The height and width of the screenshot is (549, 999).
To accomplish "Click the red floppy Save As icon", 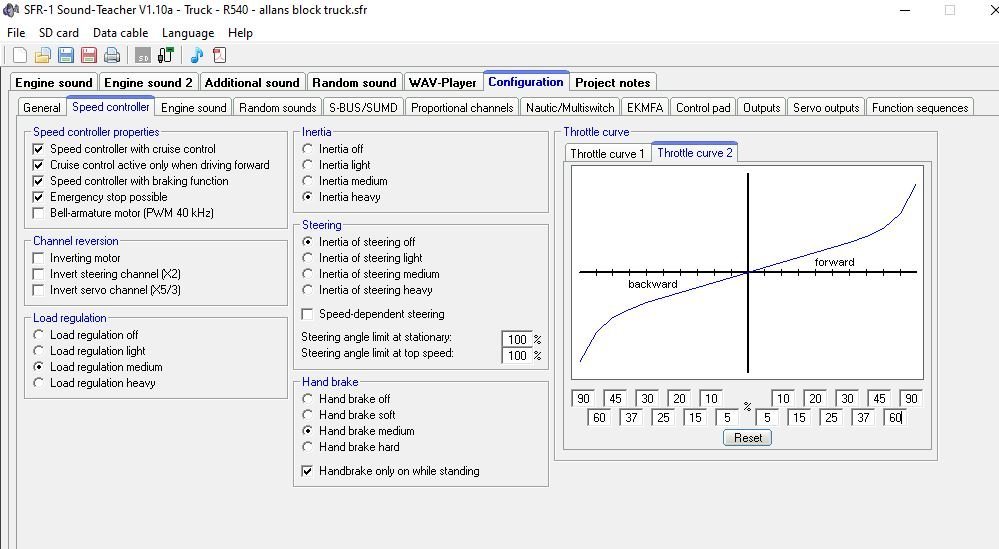I will (x=89, y=55).
